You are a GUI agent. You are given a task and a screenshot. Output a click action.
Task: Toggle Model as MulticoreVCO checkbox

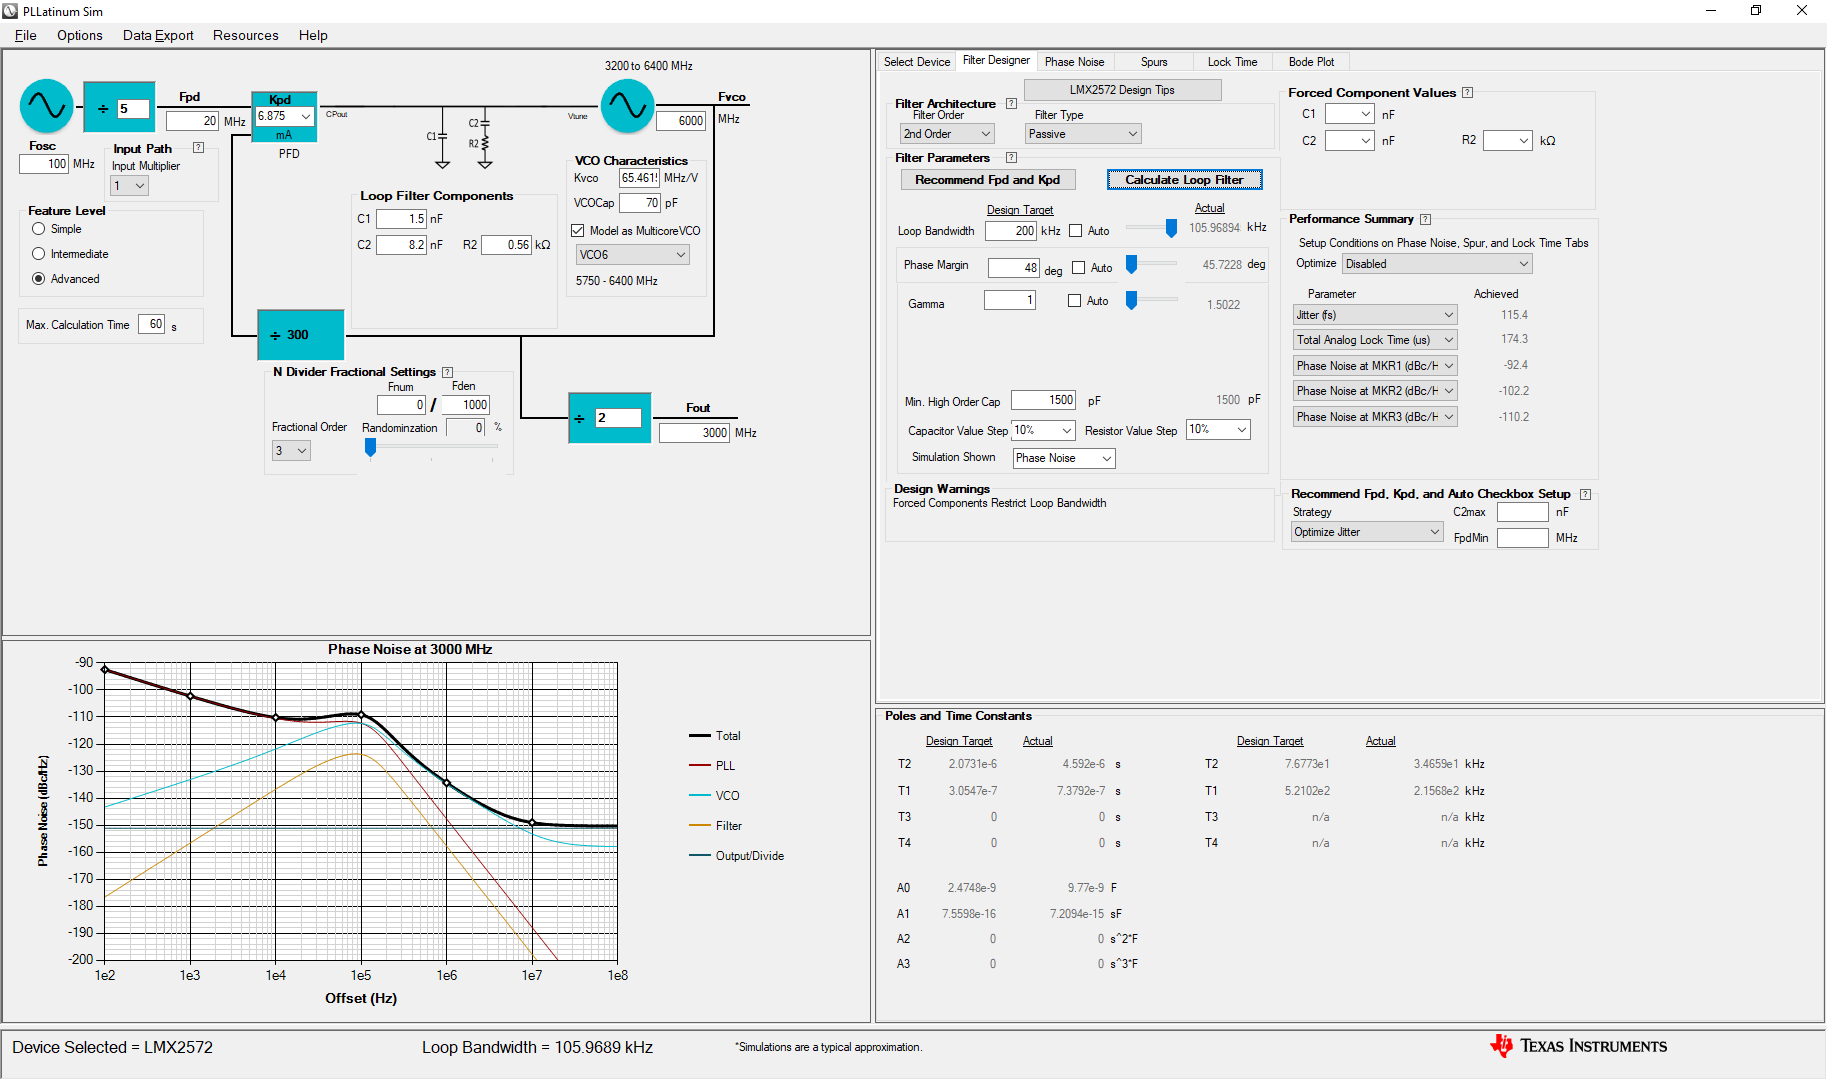click(578, 231)
